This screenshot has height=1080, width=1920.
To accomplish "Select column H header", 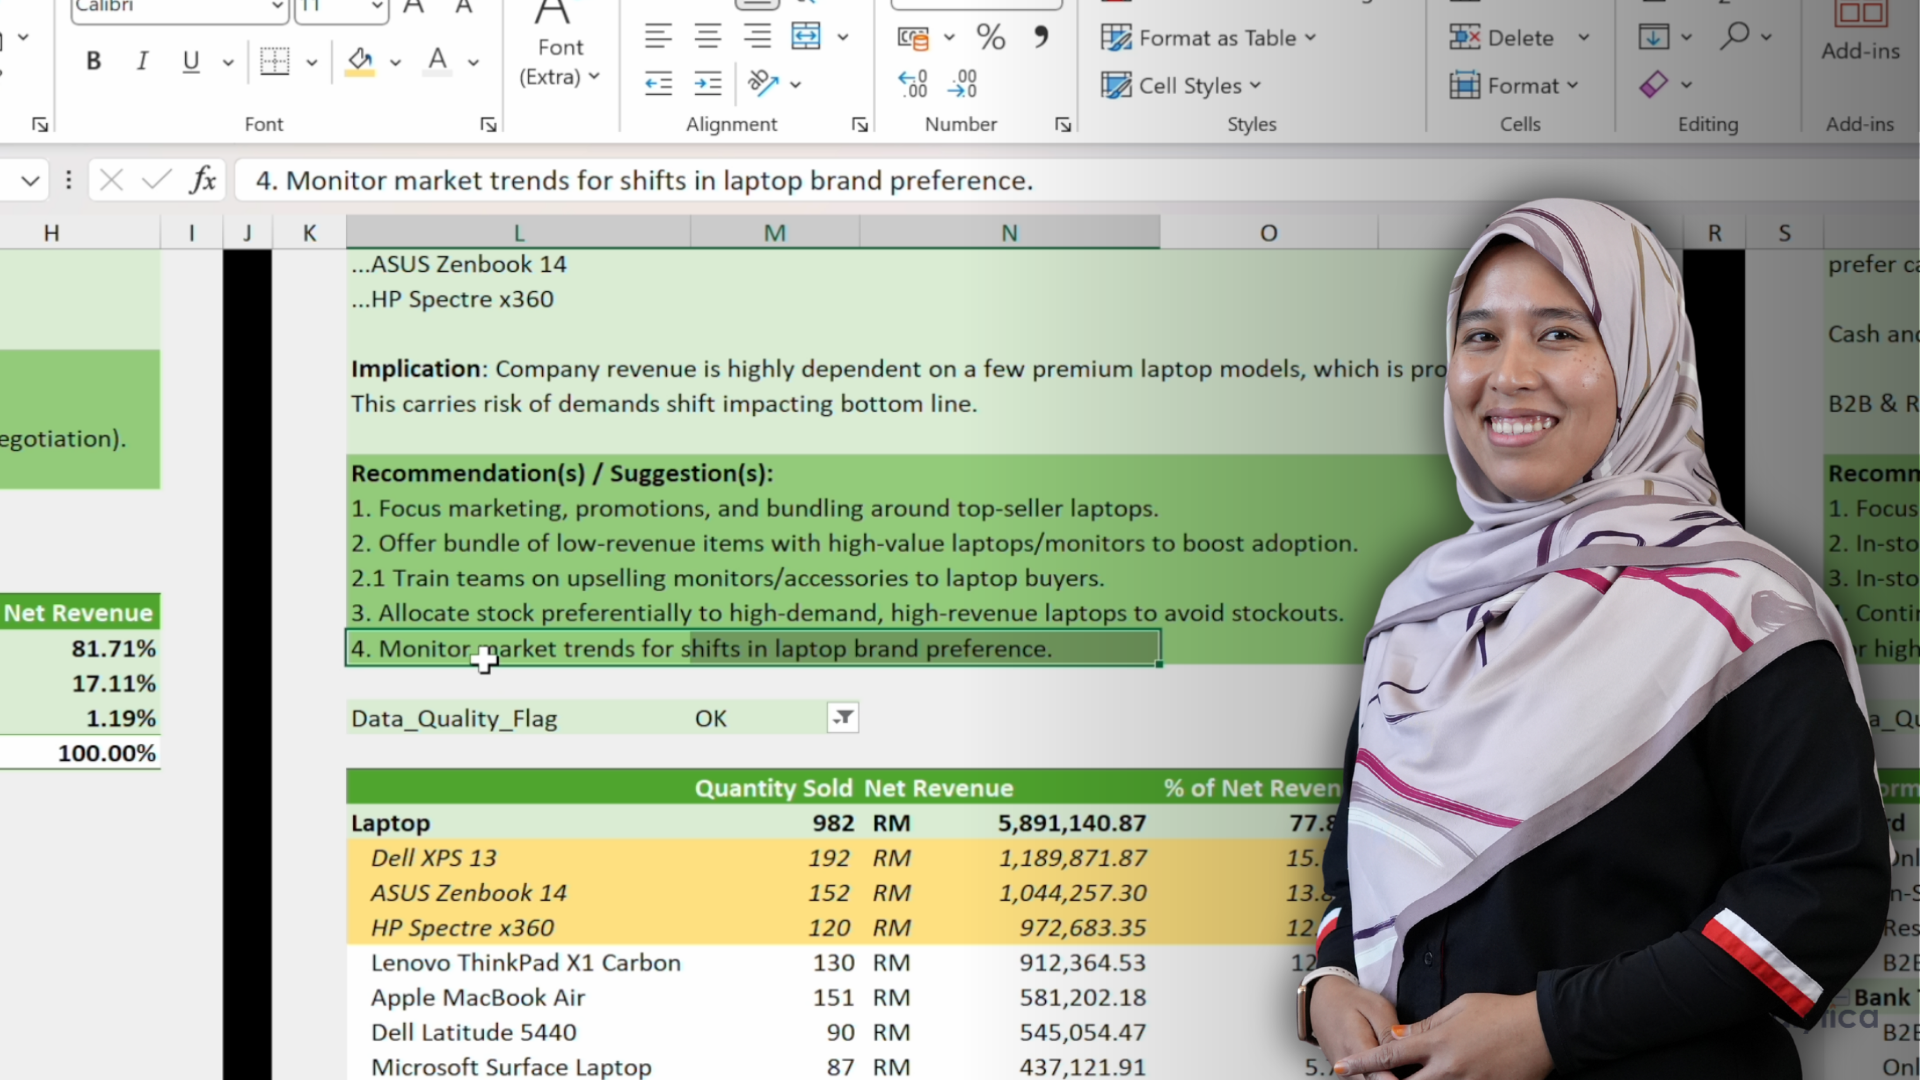I will (x=52, y=233).
